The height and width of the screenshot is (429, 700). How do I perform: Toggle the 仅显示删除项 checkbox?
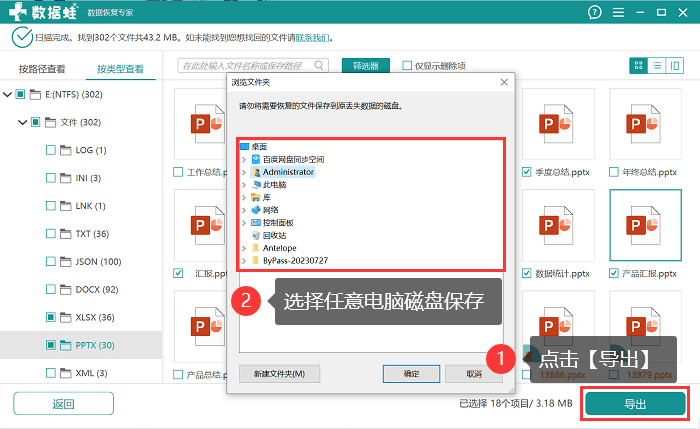(x=407, y=66)
